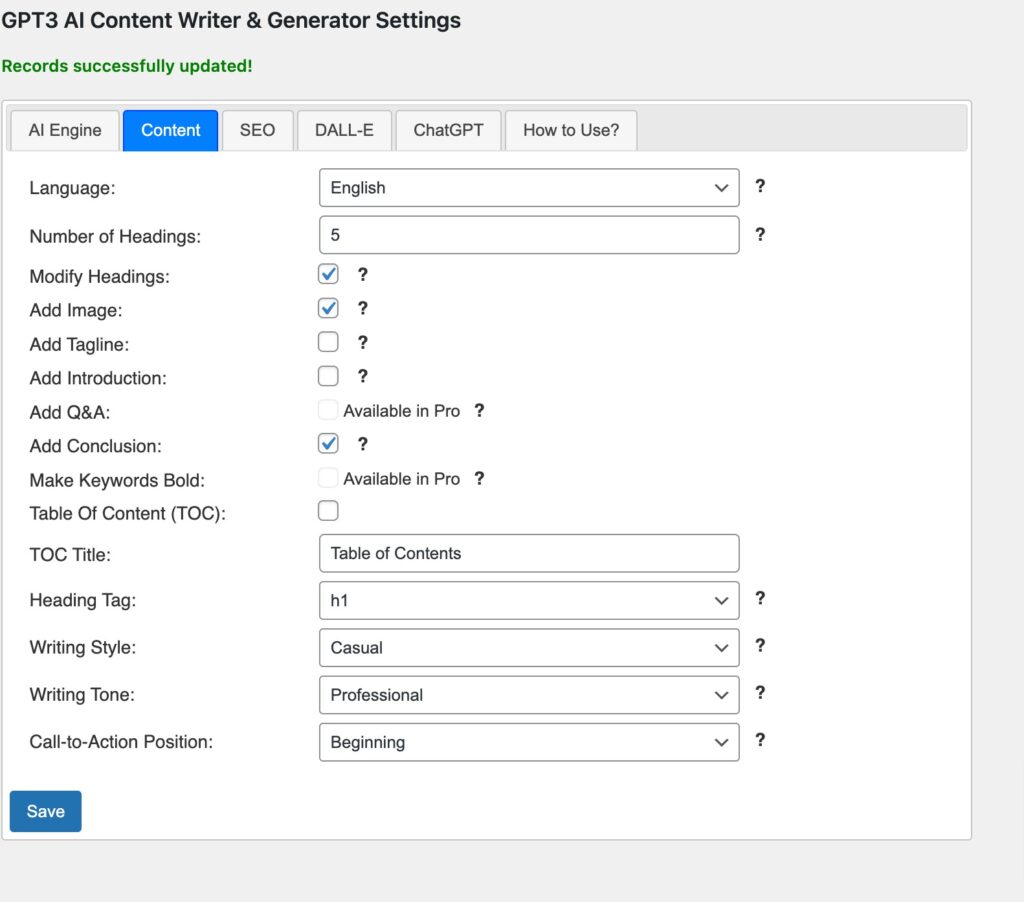Click the page title 'GPT3 AI Content Writer & Generator Settings'
The width and height of the screenshot is (1024, 902).
click(231, 20)
